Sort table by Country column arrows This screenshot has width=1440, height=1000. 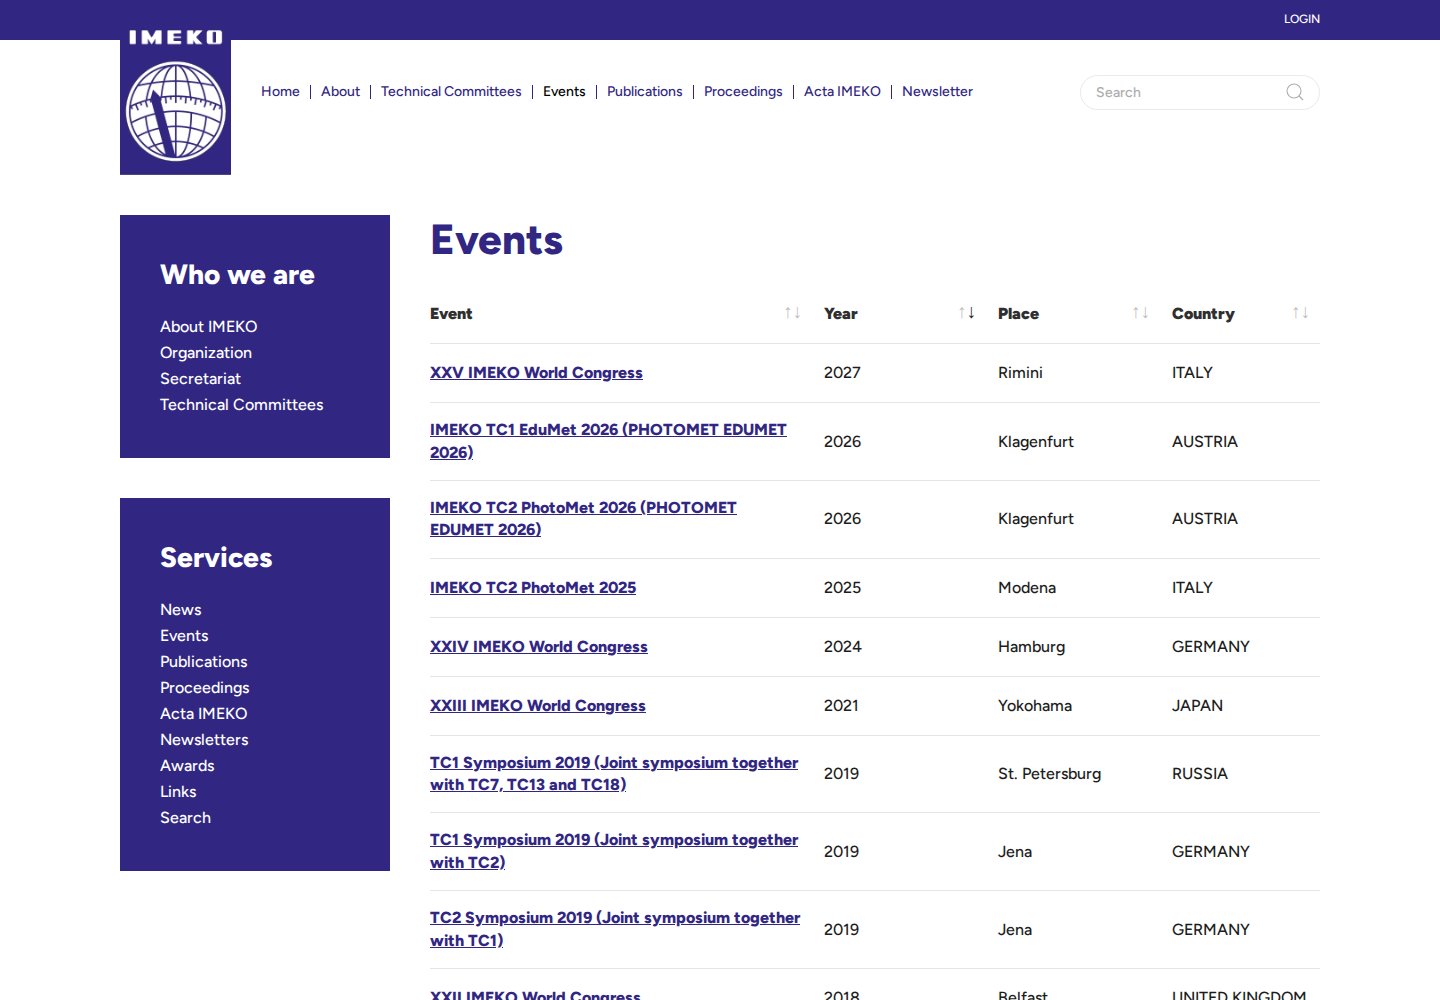tap(1300, 313)
